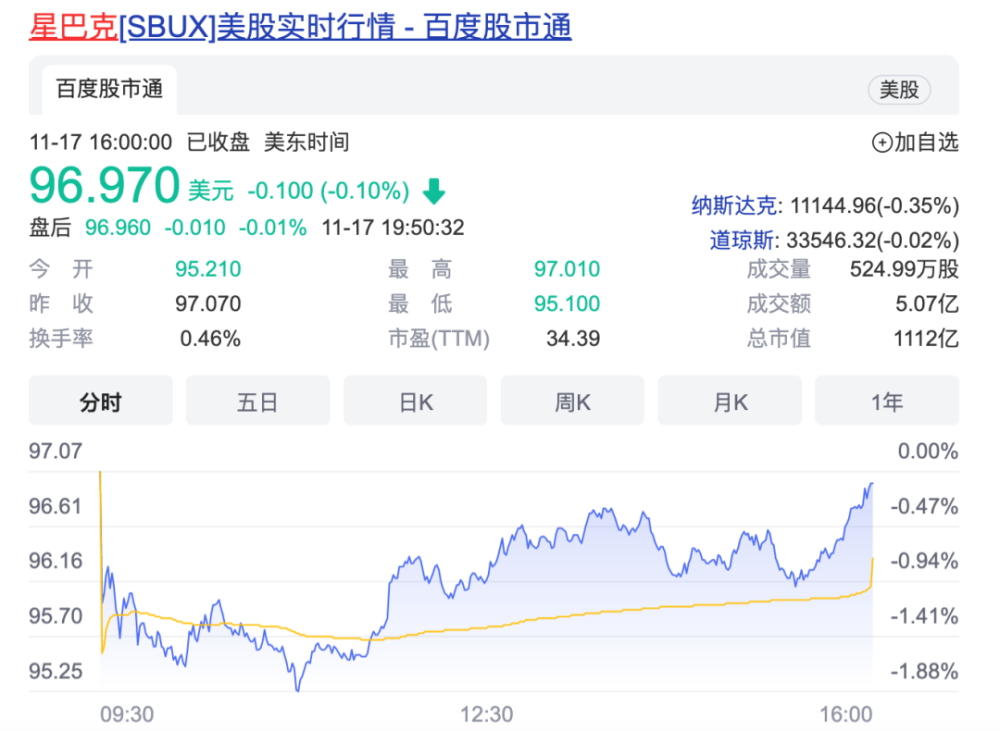
Task: Switch to the 日K chart tab
Action: [415, 402]
